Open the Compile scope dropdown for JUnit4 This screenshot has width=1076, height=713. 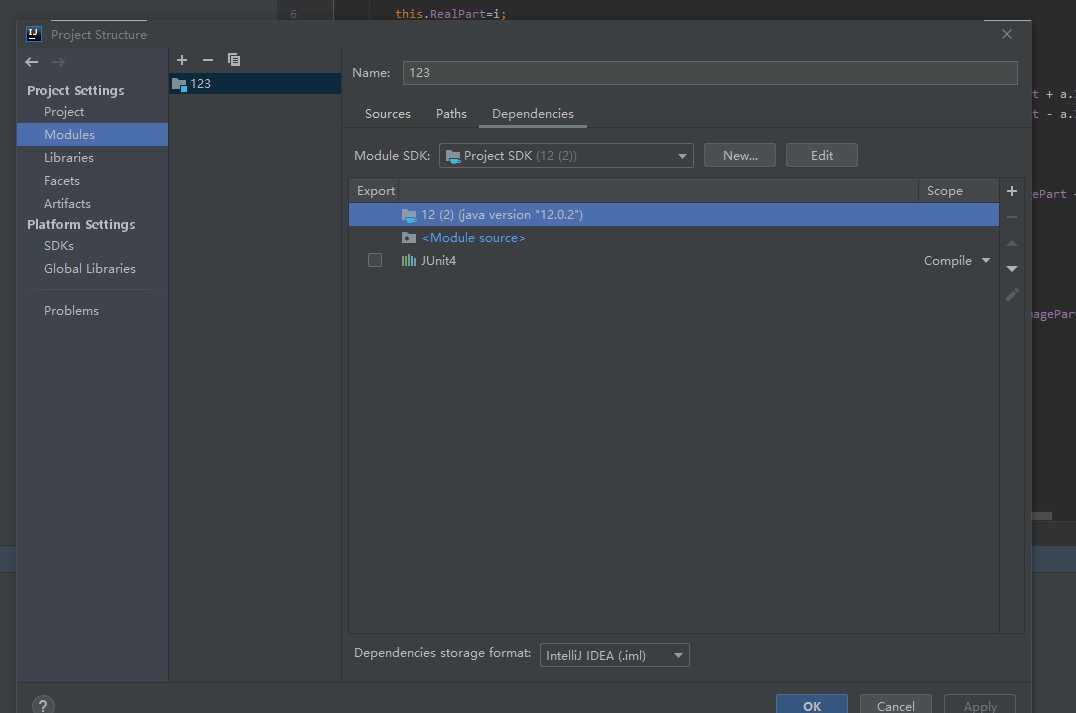tap(957, 260)
